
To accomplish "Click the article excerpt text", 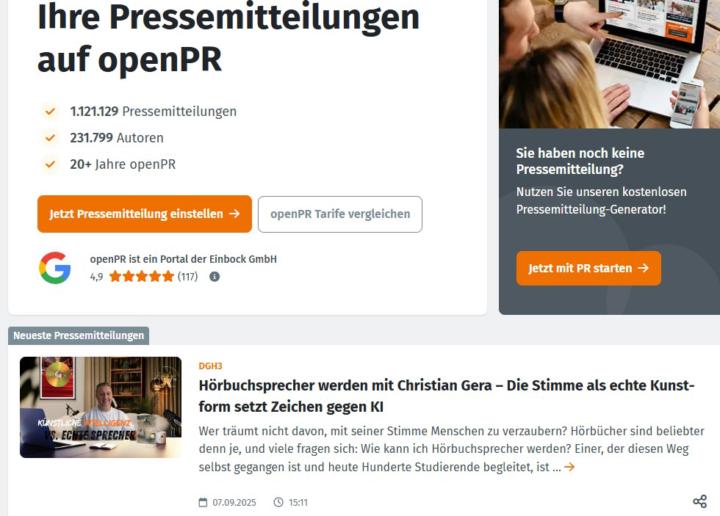I will tap(451, 449).
